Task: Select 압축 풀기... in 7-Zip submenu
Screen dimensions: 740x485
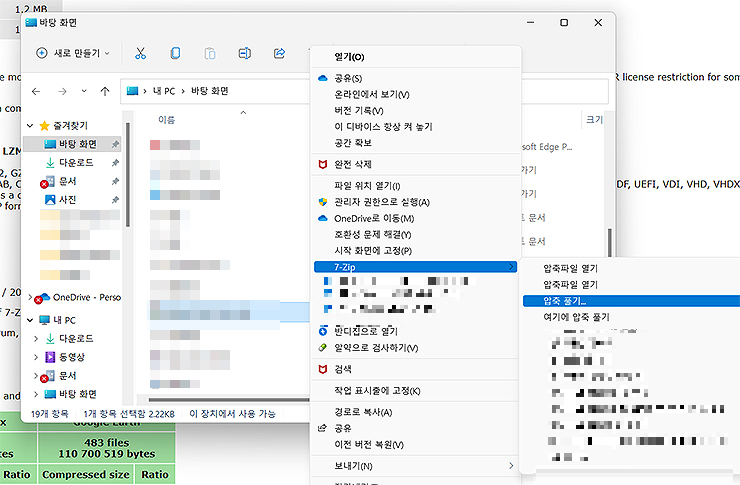Action: (631, 301)
